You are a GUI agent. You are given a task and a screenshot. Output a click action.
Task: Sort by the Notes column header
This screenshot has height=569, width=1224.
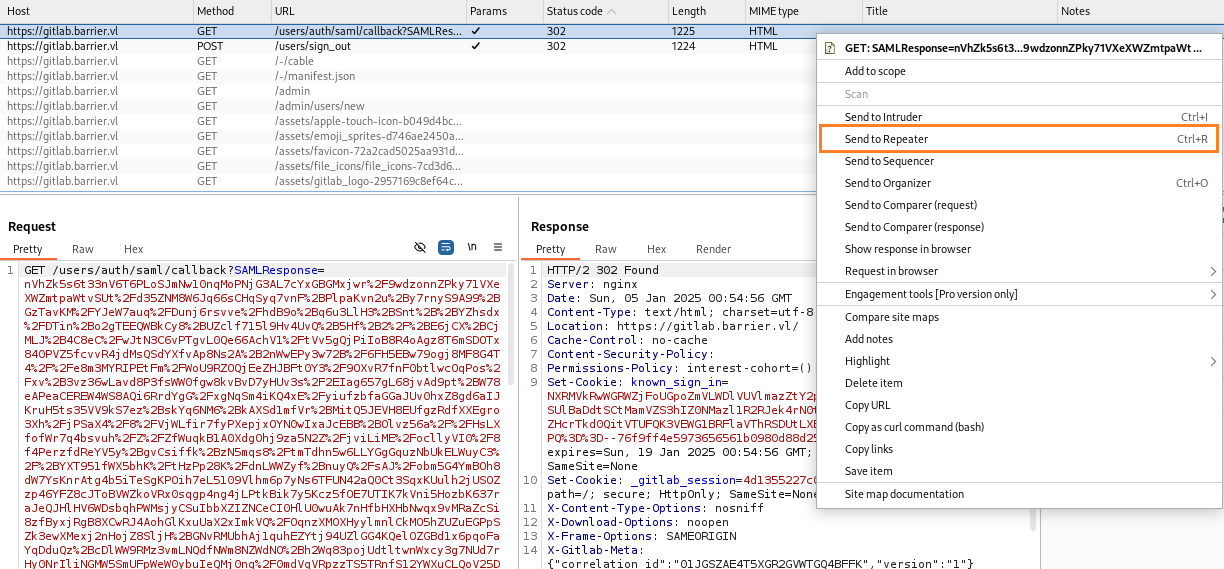[x=1140, y=11]
